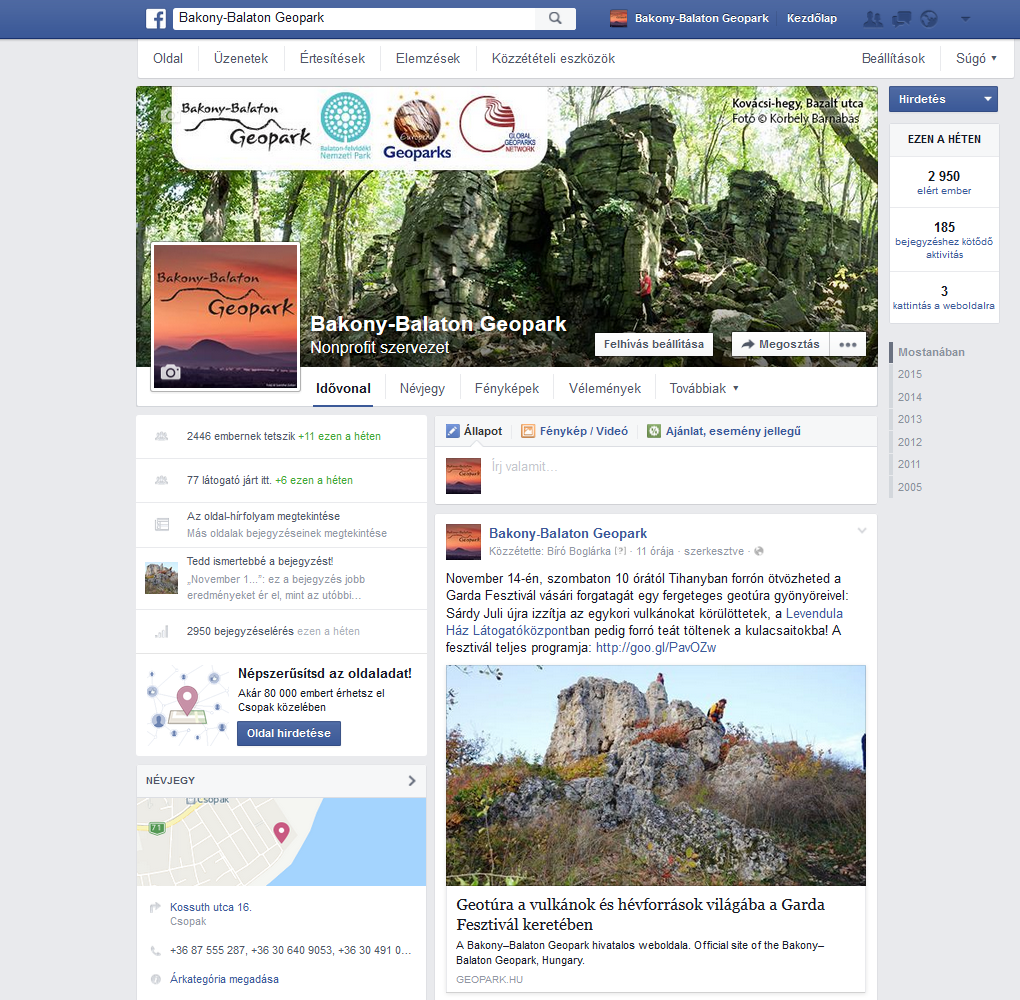The width and height of the screenshot is (1020, 1000).
Task: Open messages icon in top bar
Action: pyautogui.click(x=901, y=19)
